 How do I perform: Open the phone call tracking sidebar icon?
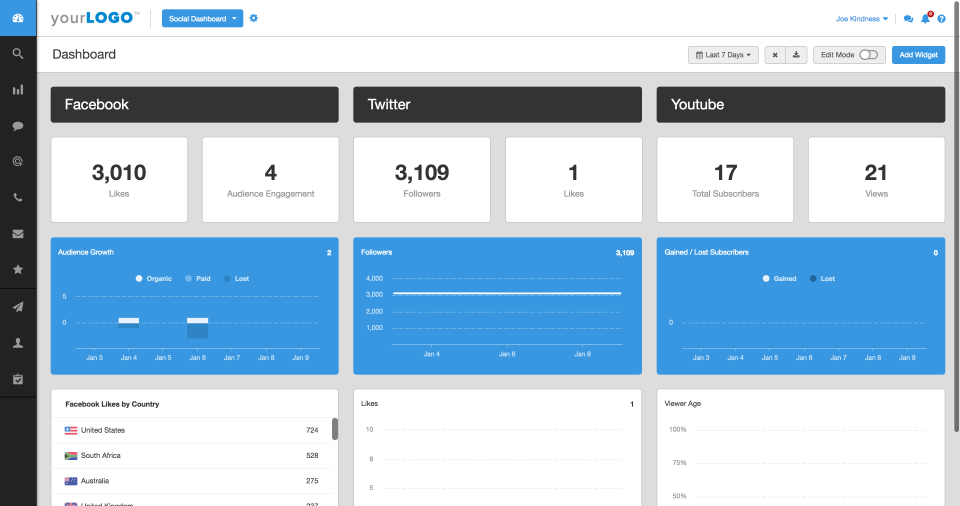coord(18,197)
